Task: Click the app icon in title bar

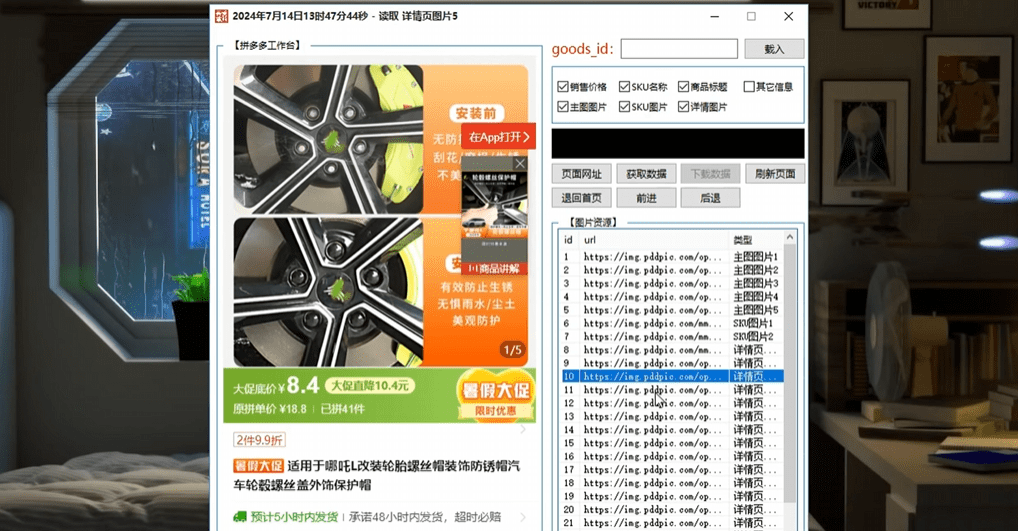Action: (221, 16)
